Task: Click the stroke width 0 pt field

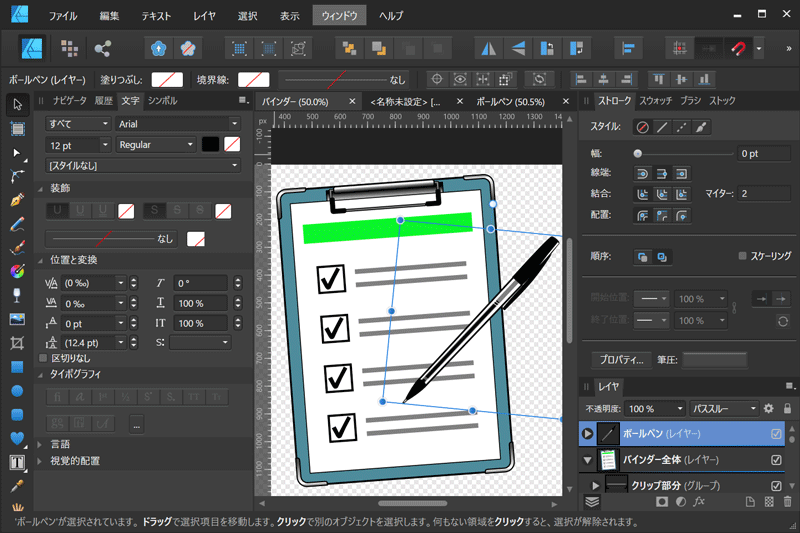Action: pos(764,154)
